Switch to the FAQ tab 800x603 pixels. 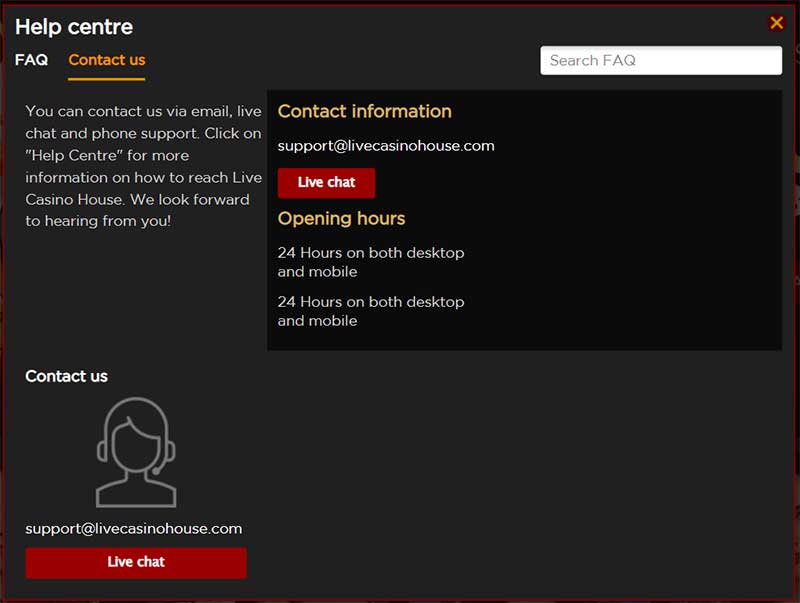32,60
